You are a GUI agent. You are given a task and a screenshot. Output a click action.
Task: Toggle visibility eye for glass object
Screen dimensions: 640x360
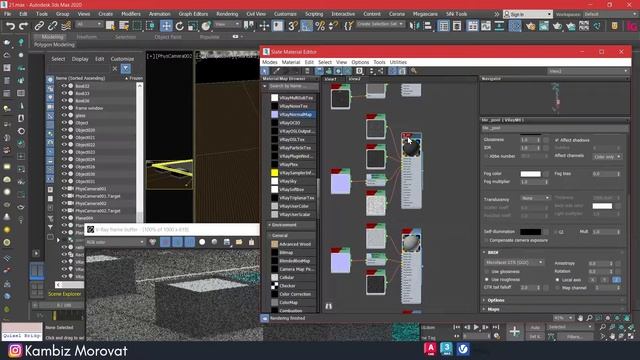[64, 116]
